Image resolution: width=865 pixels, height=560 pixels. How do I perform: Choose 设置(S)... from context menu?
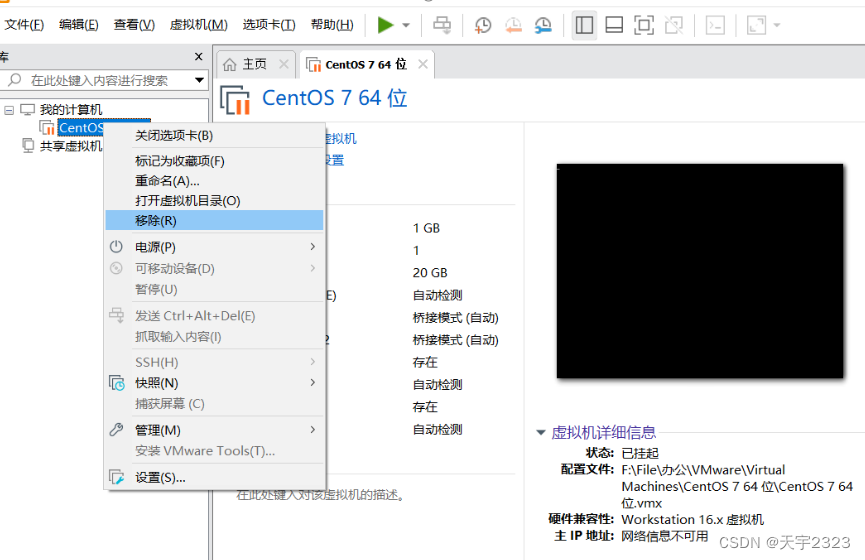click(214, 478)
